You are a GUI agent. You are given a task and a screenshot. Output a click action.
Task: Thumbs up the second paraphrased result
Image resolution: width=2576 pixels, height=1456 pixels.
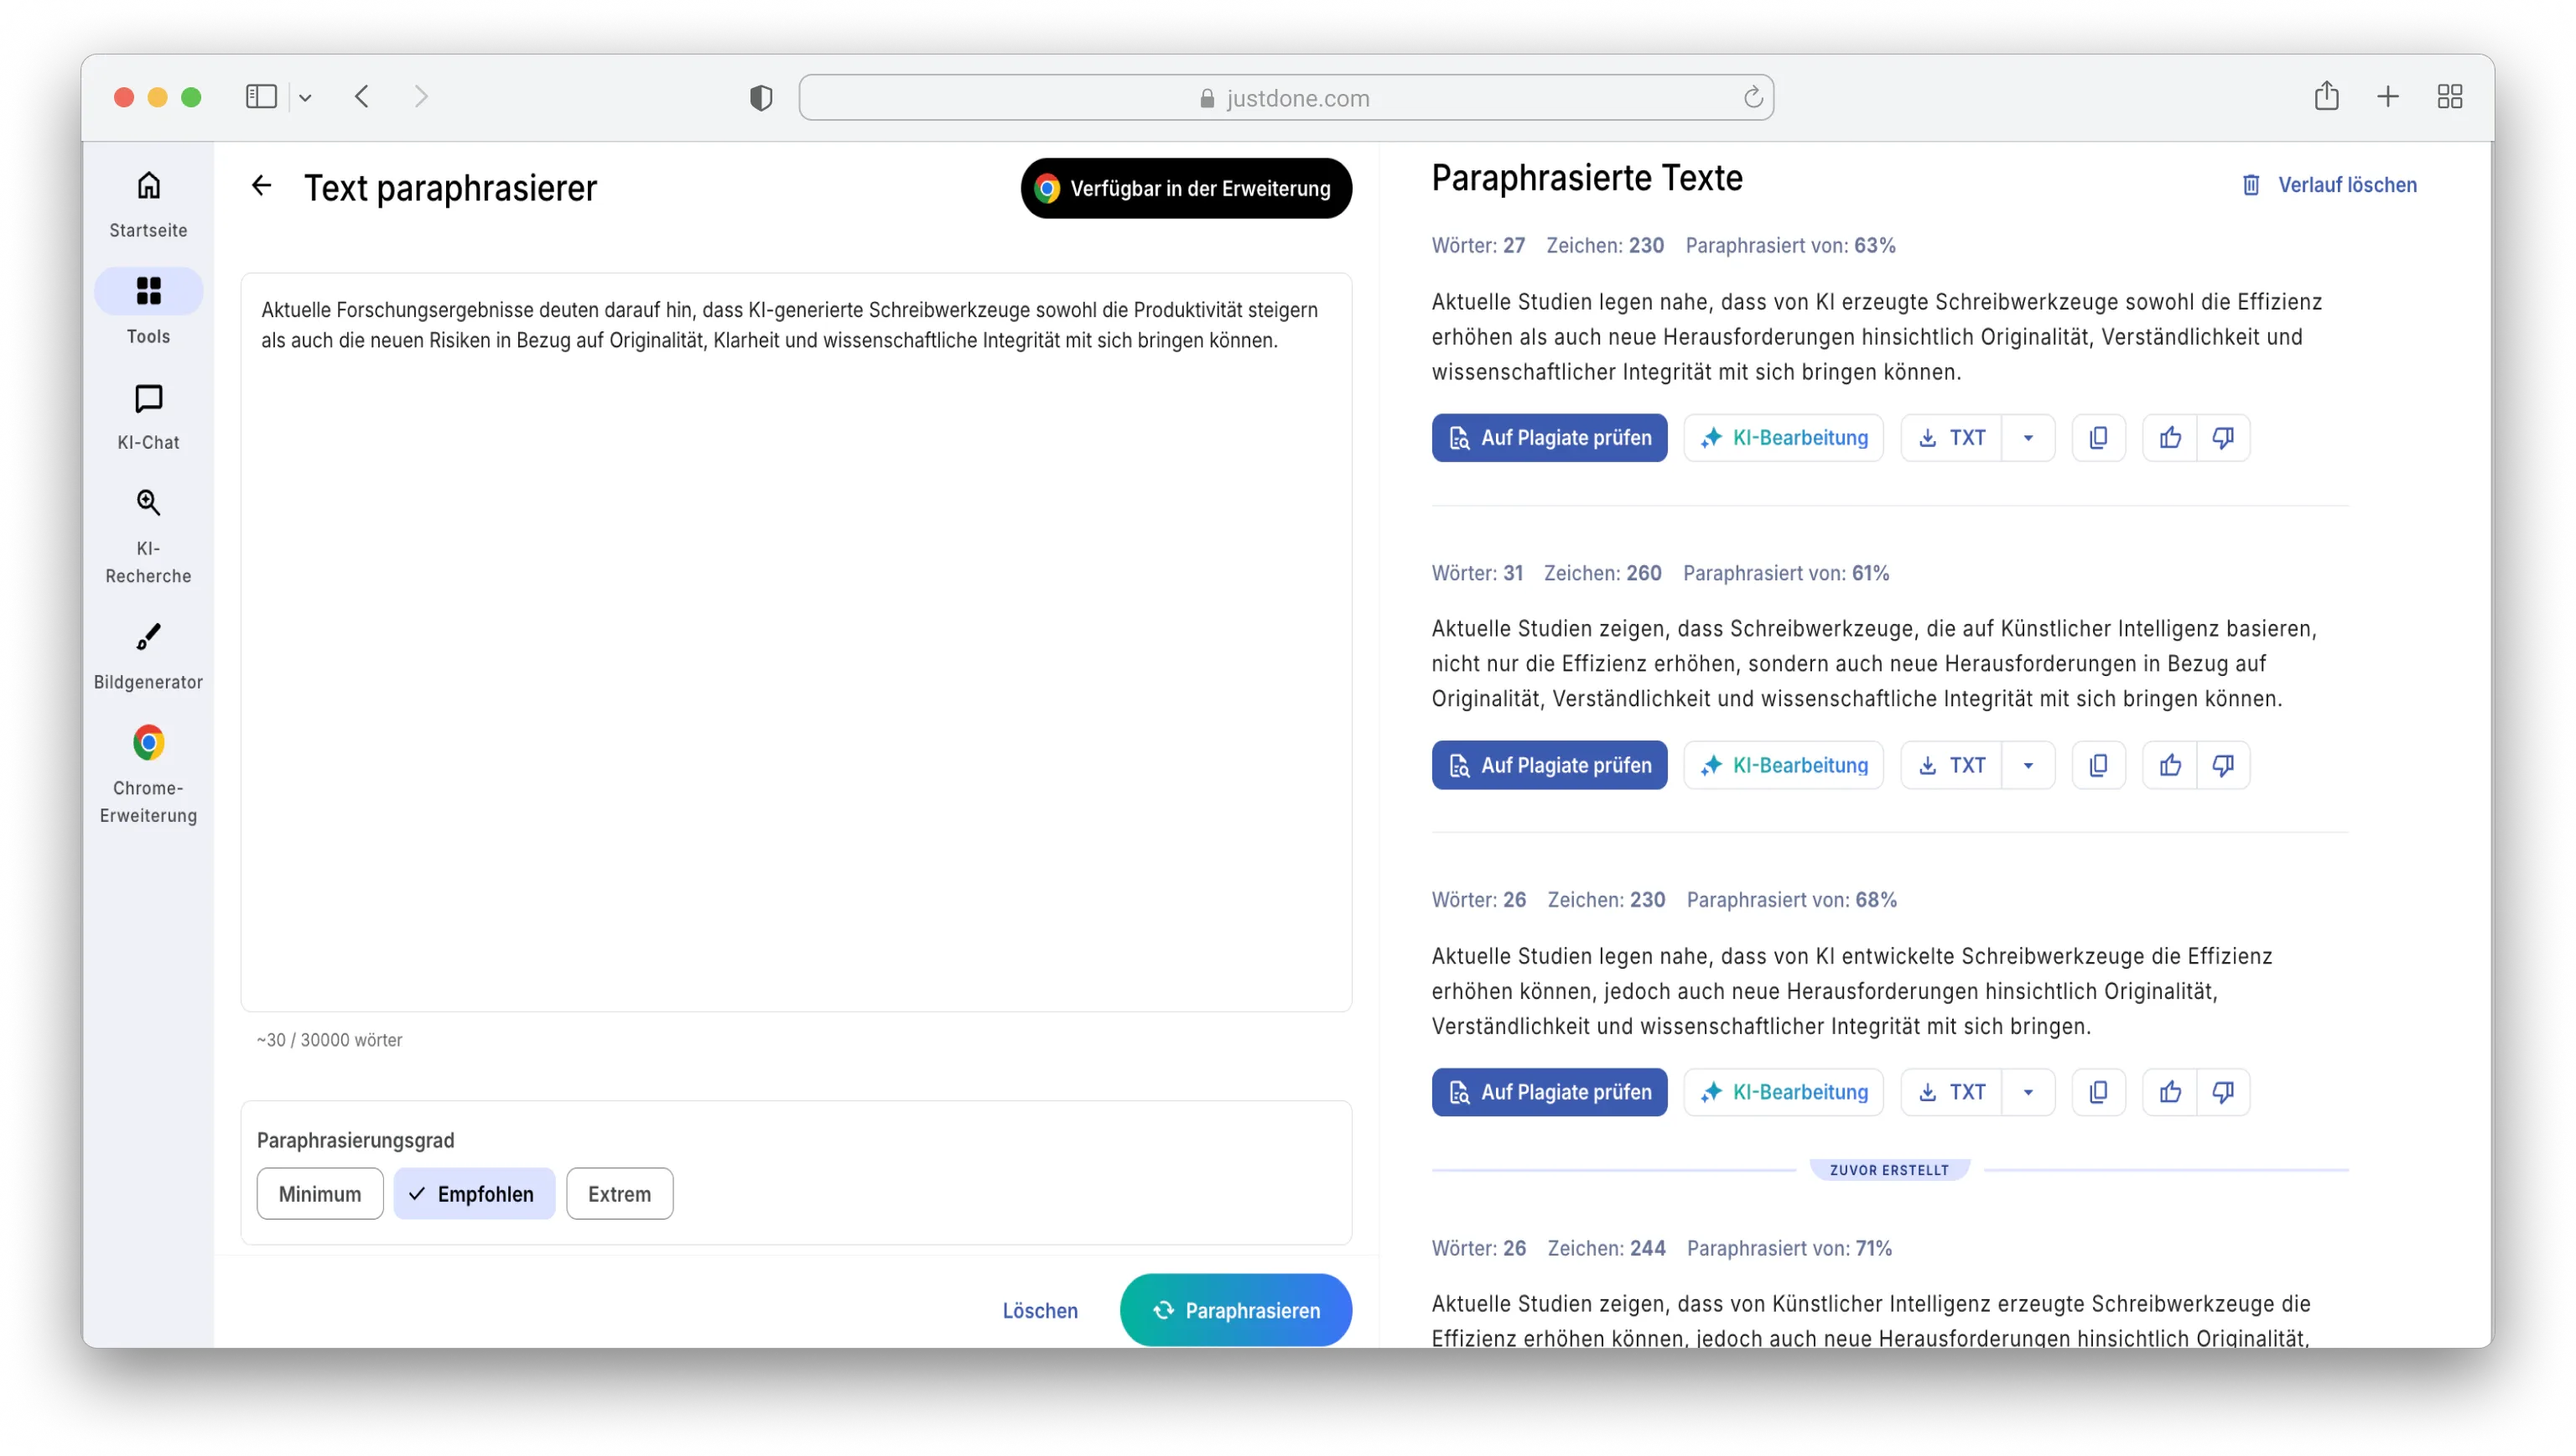(2169, 765)
